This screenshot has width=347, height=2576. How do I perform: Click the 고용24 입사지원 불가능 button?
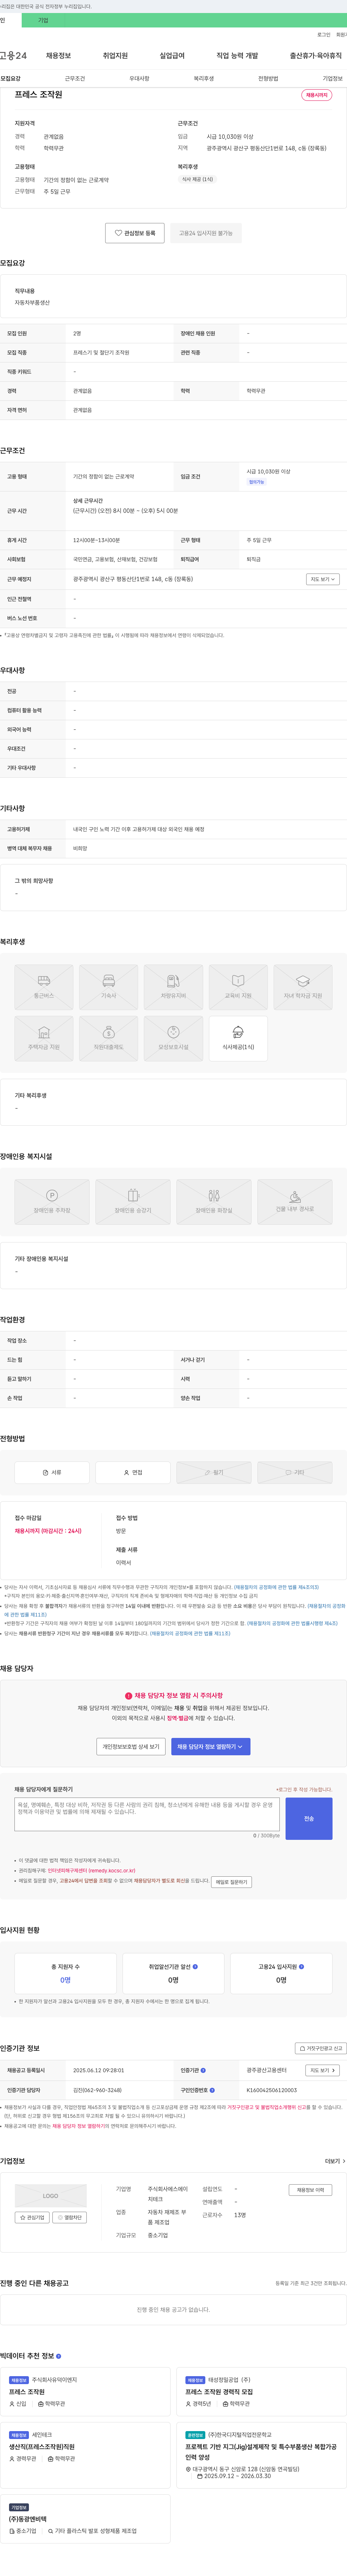pyautogui.click(x=206, y=233)
